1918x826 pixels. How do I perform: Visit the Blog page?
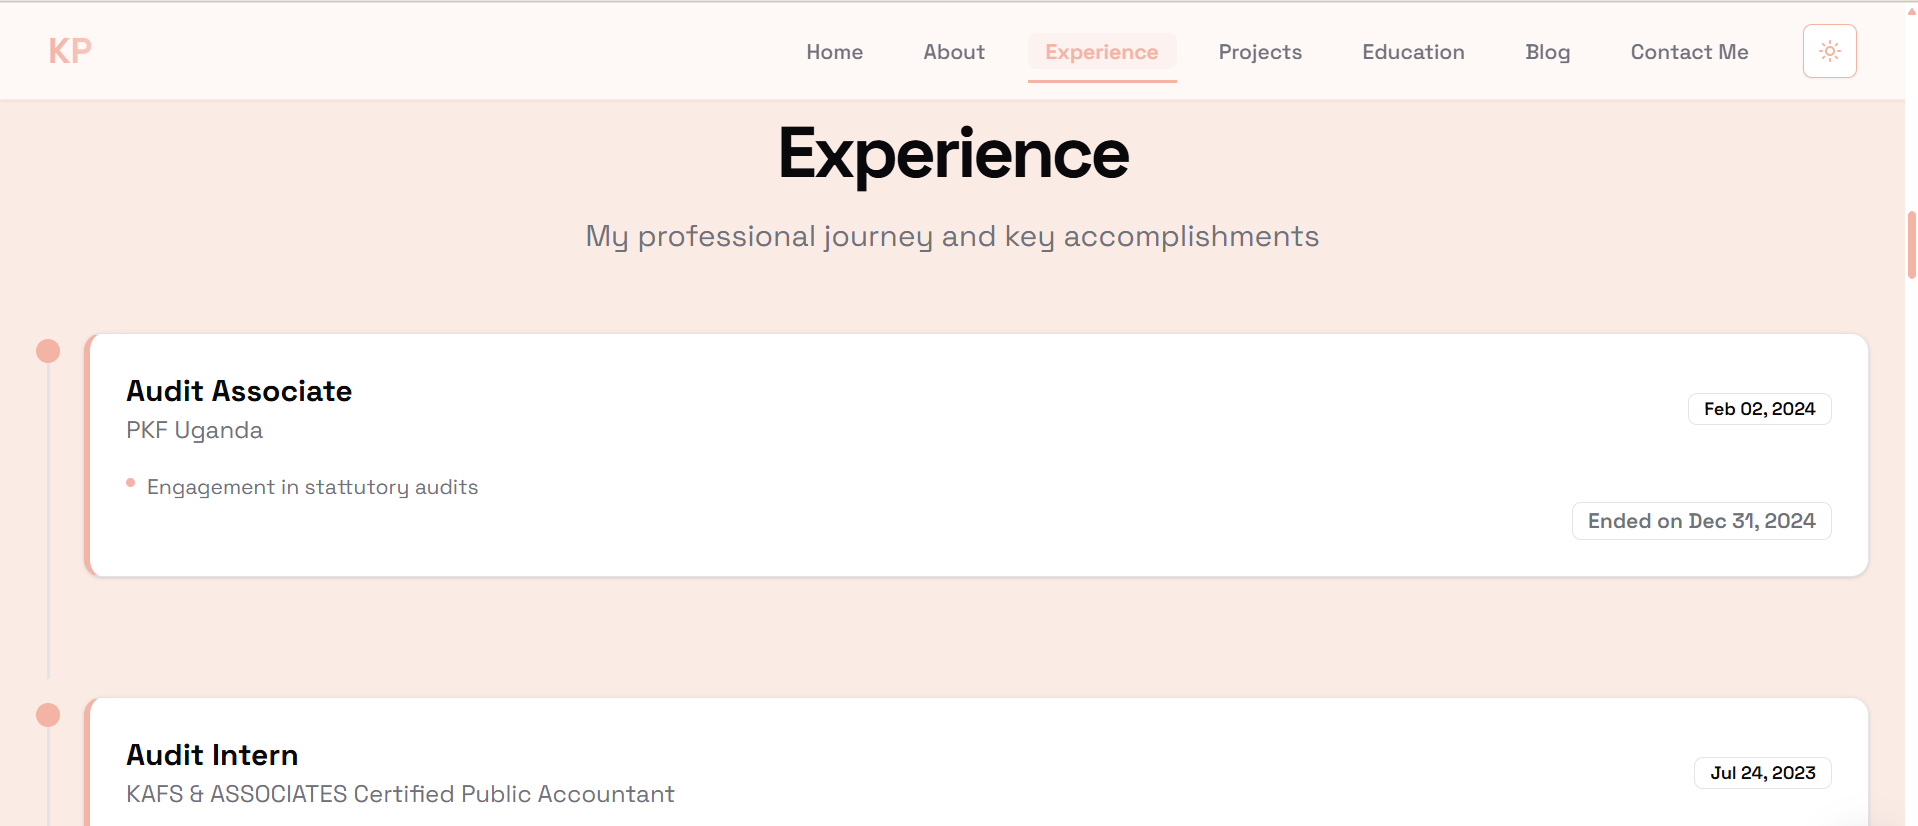[x=1547, y=52]
